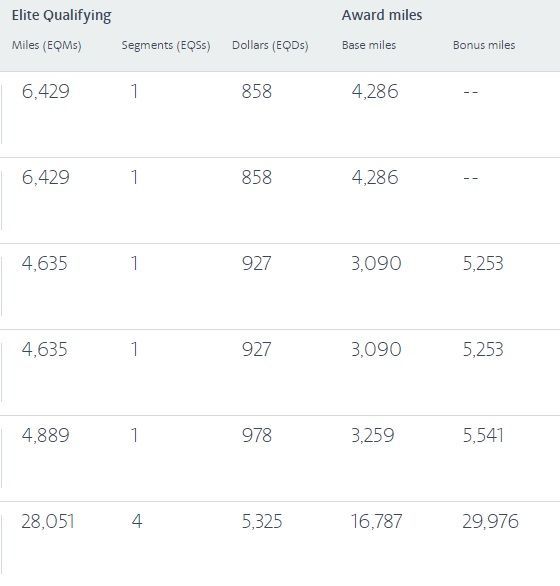Click the total 28,051 EQMs value

click(x=47, y=521)
